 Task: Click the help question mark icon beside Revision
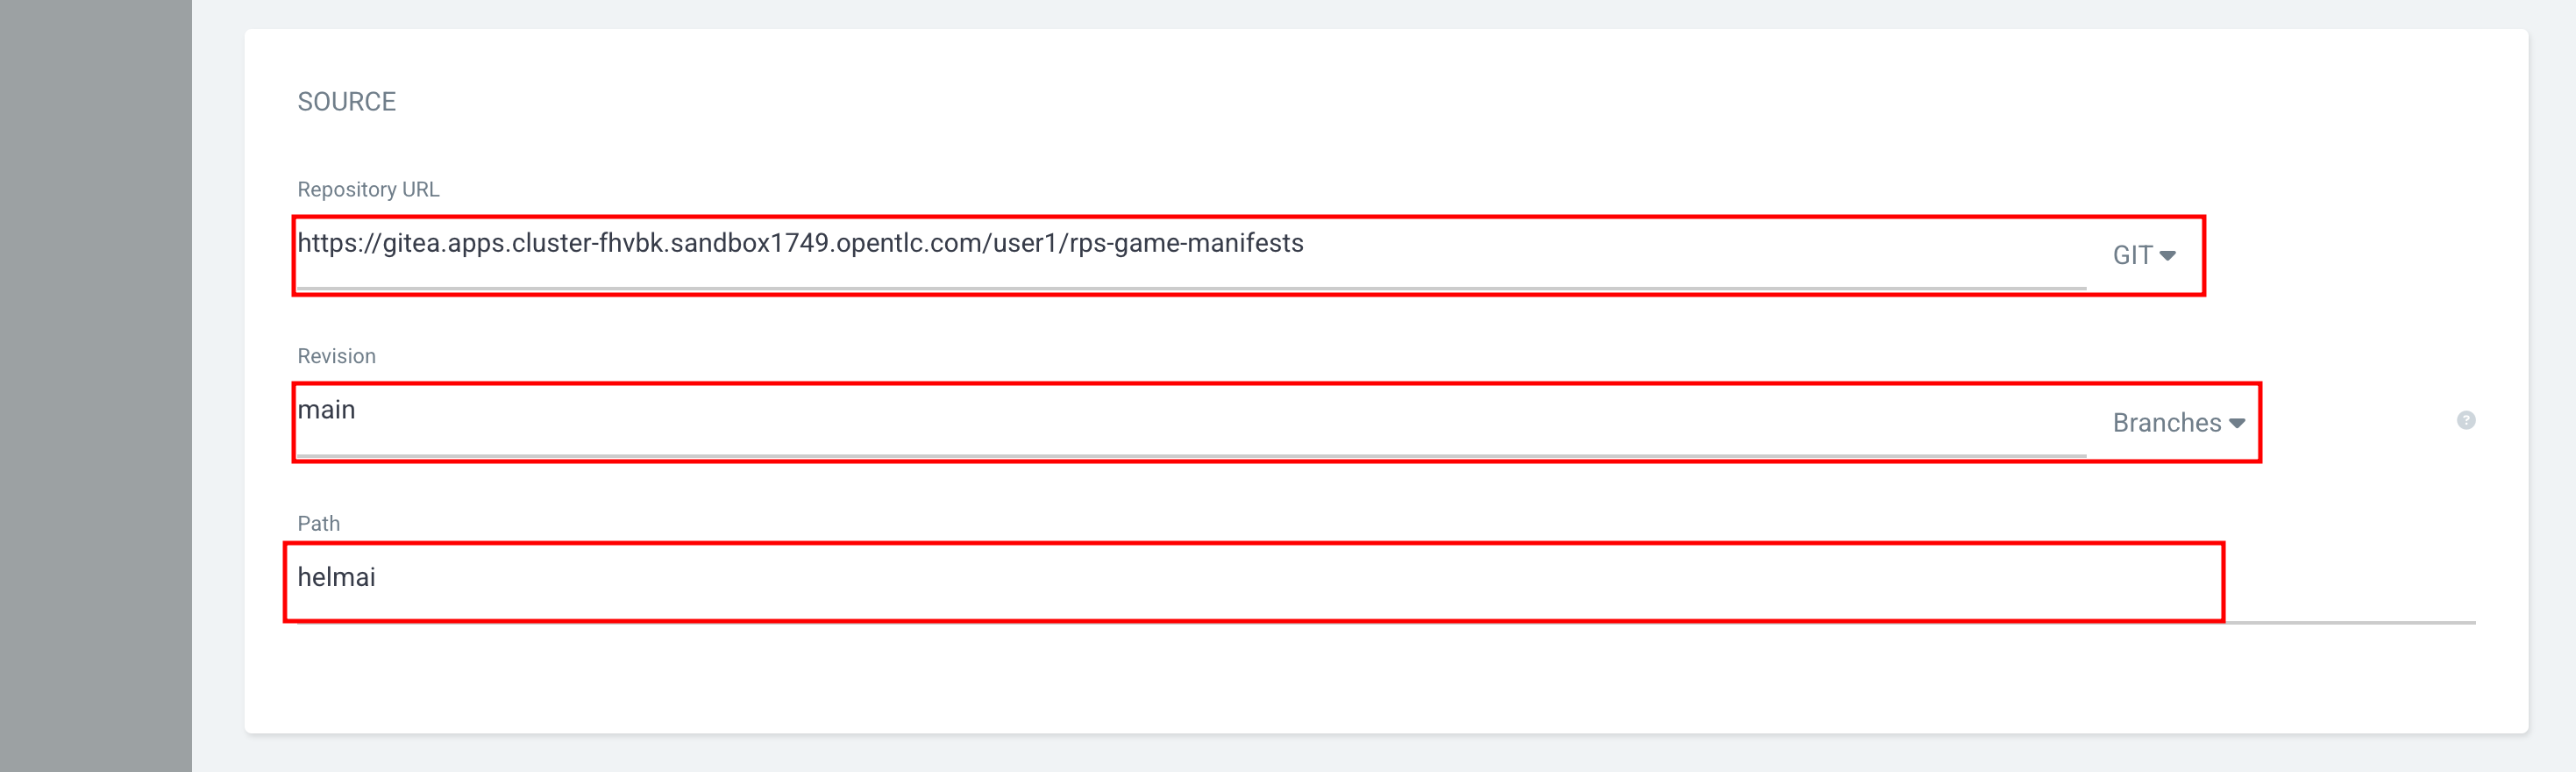2466,420
